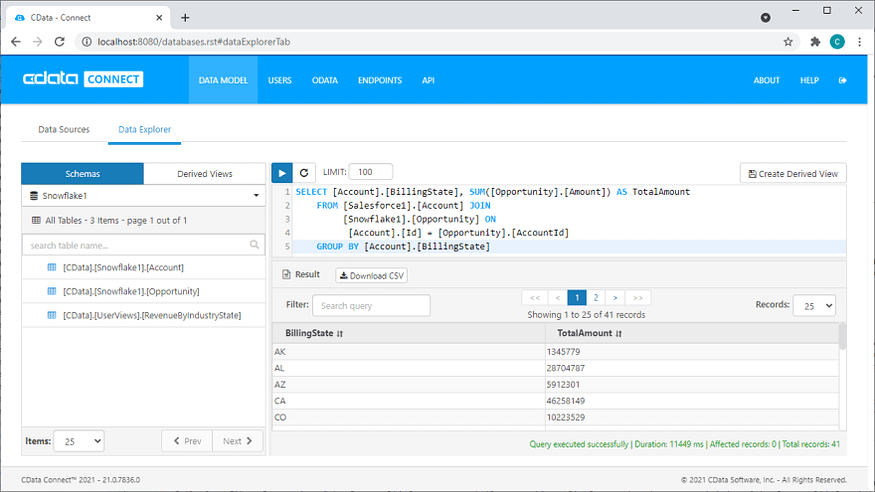Viewport: 875px width, 492px height.
Task: Click the CData Connect logo
Action: point(83,79)
